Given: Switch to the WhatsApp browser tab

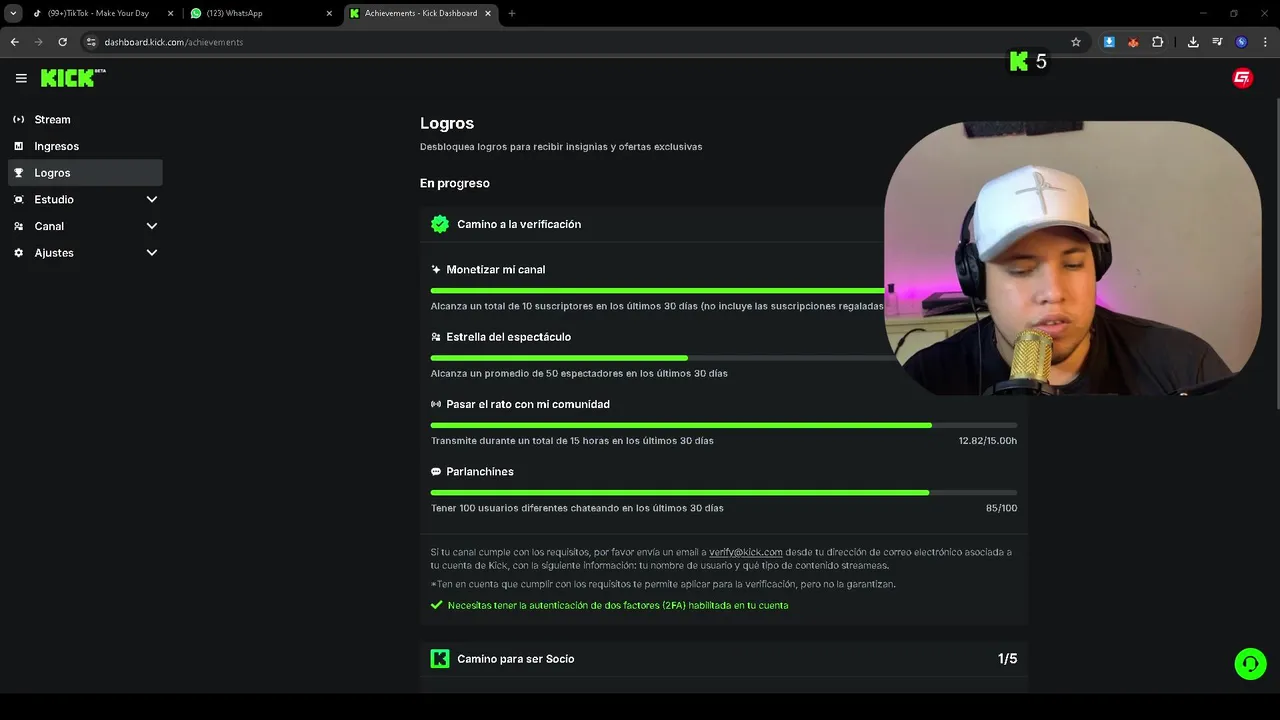Looking at the screenshot, I should [x=262, y=13].
